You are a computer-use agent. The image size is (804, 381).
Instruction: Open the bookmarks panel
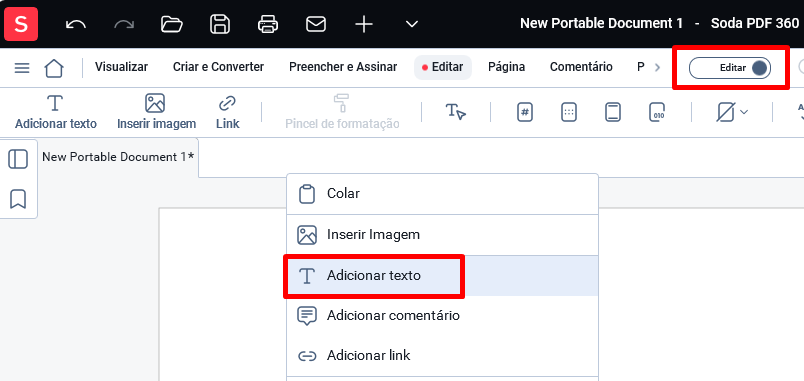18,199
